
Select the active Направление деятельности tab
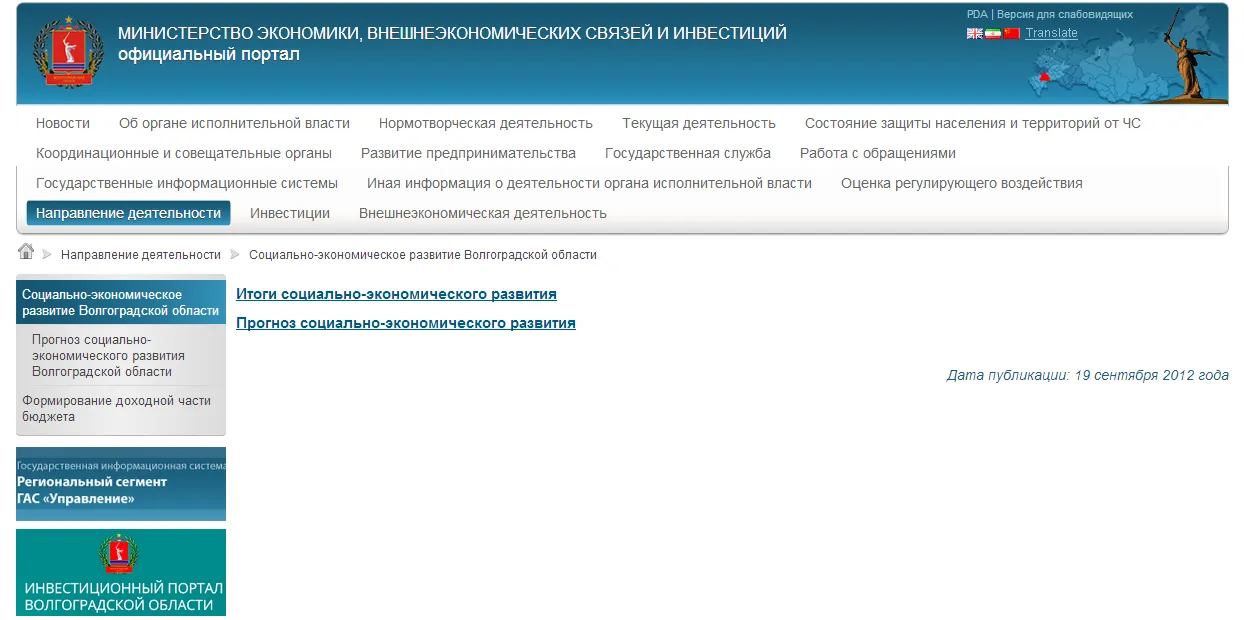[x=128, y=213]
